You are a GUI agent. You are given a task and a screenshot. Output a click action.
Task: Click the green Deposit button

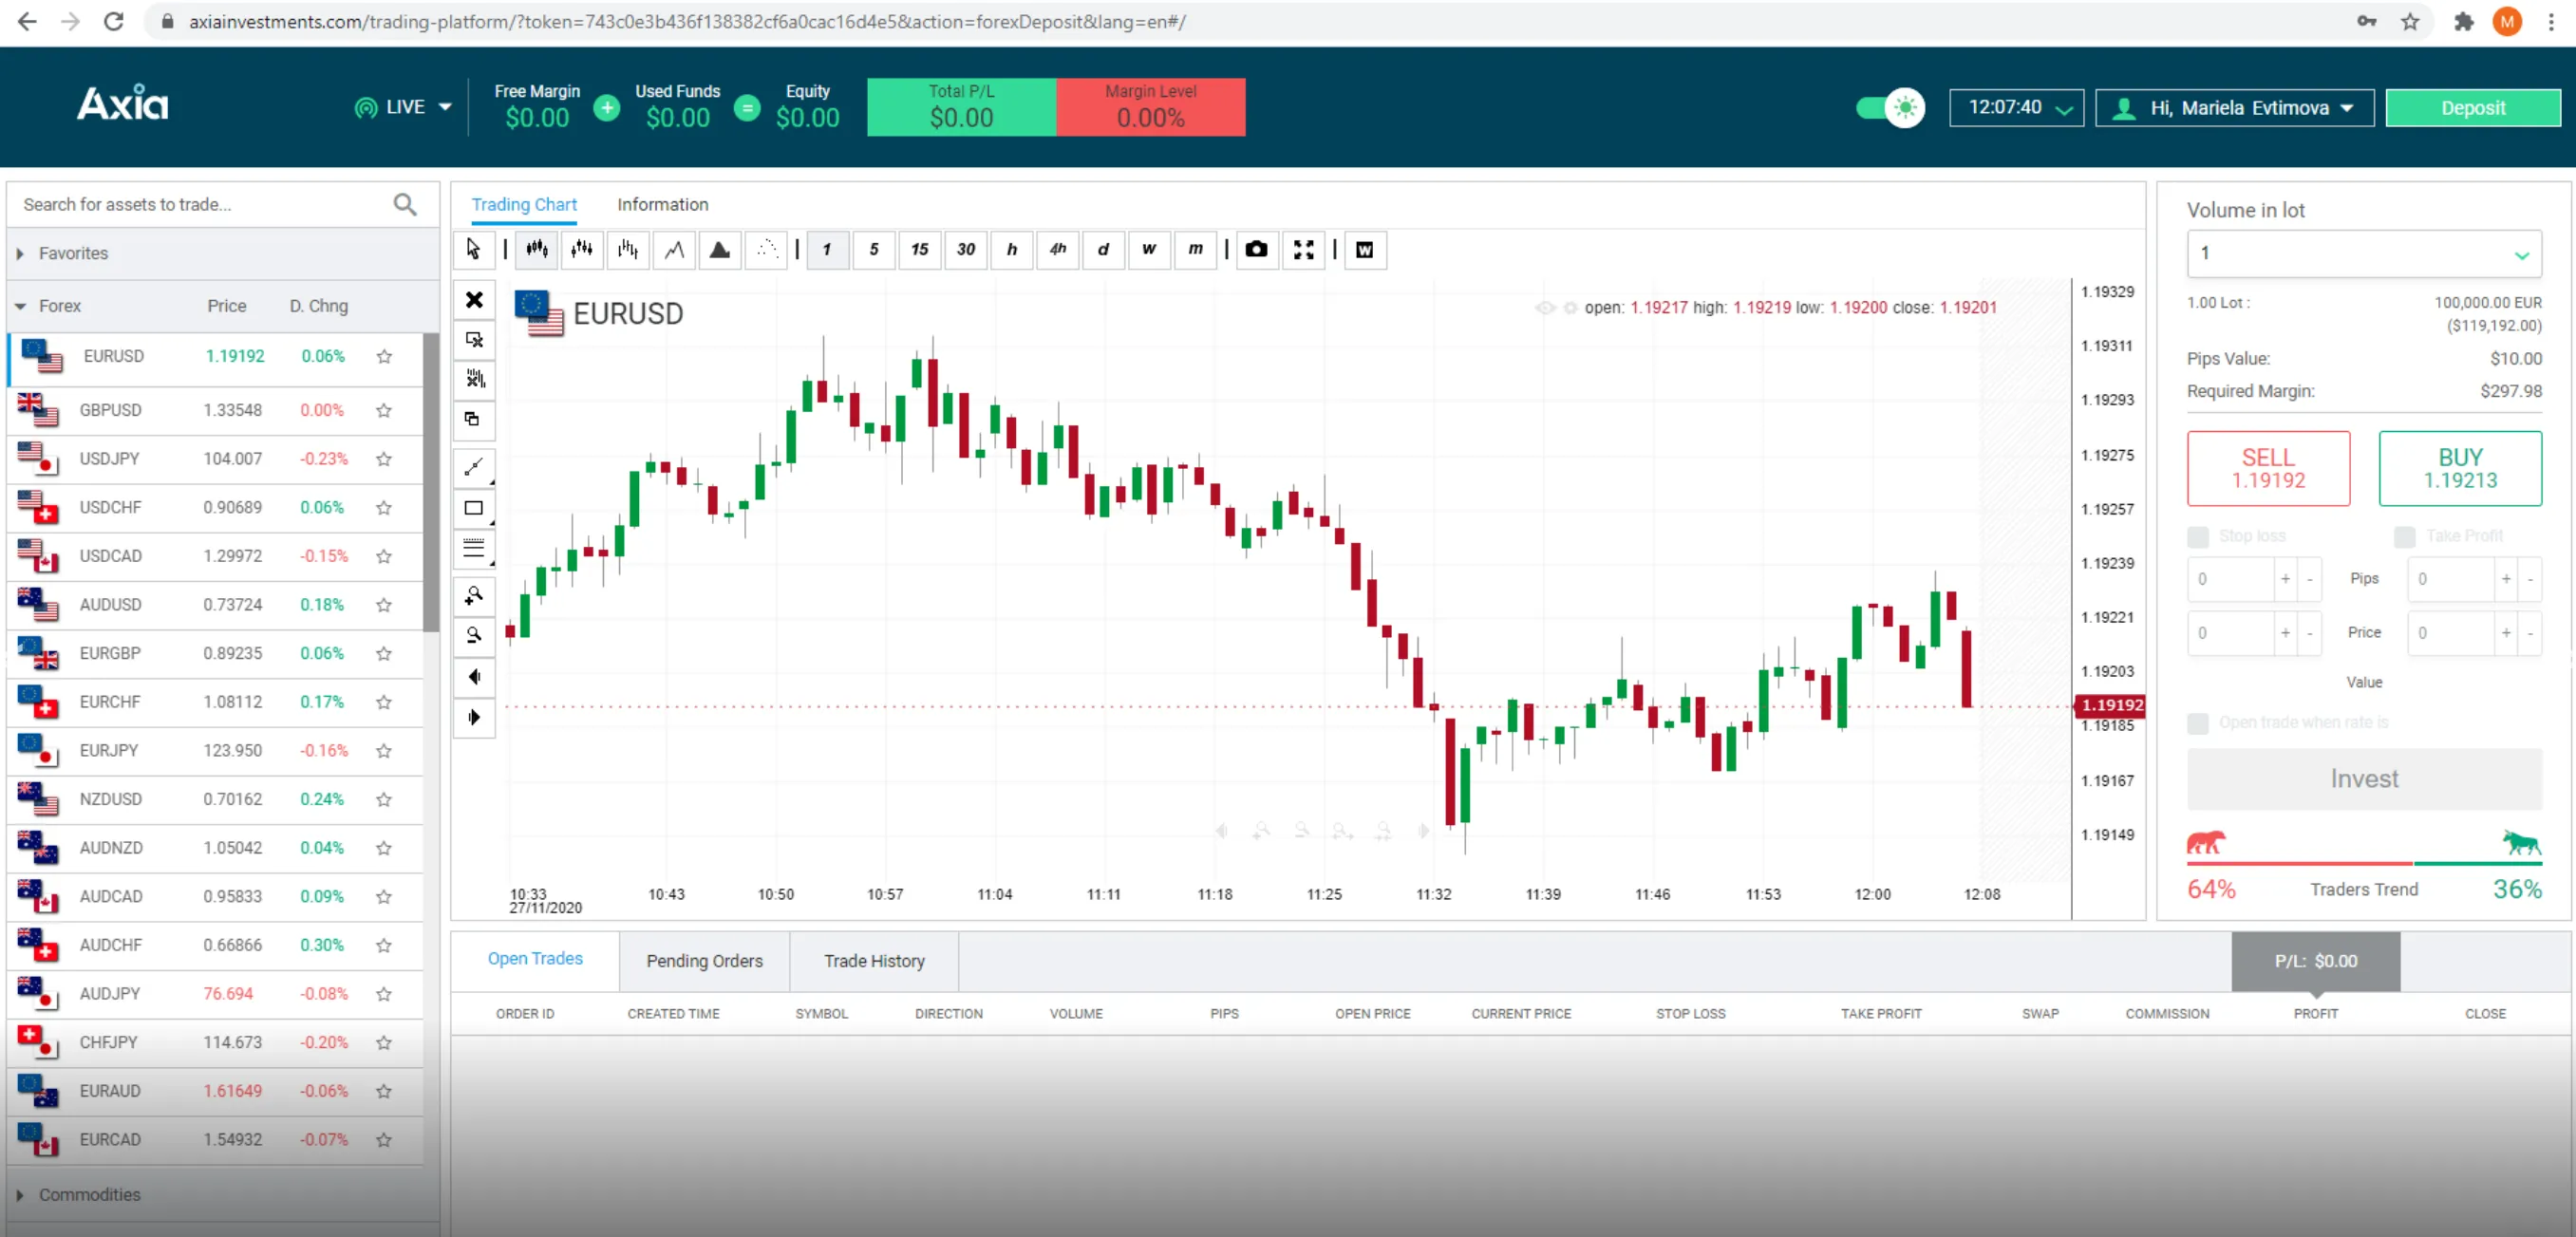point(2473,108)
